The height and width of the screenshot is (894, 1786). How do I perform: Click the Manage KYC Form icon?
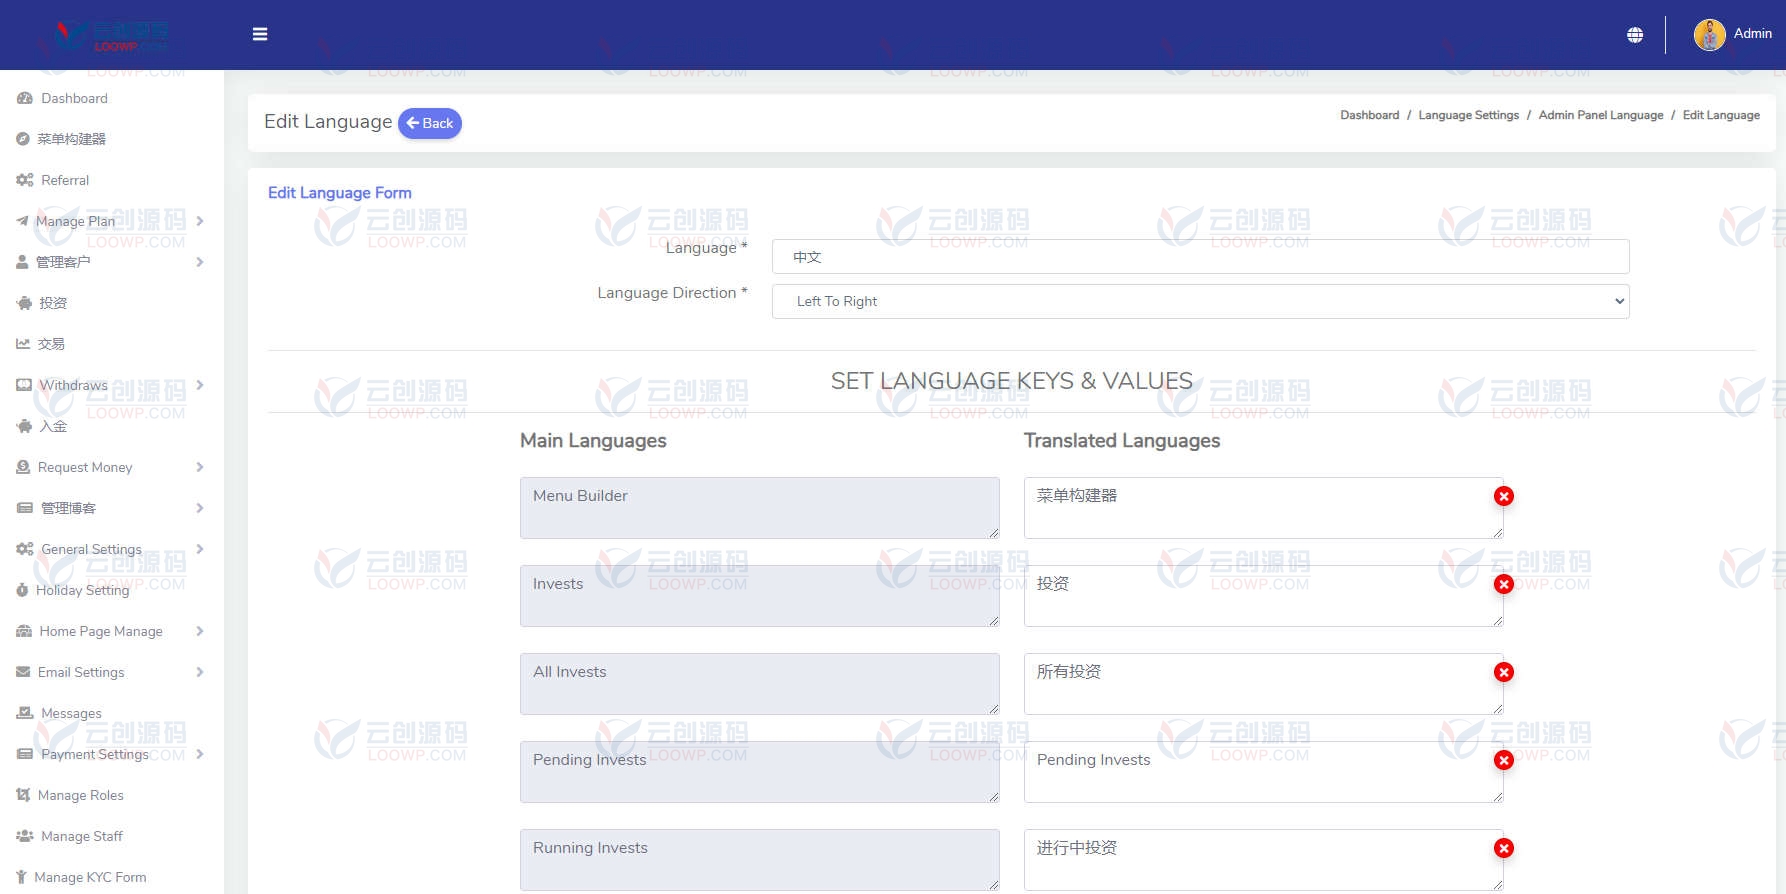point(21,877)
